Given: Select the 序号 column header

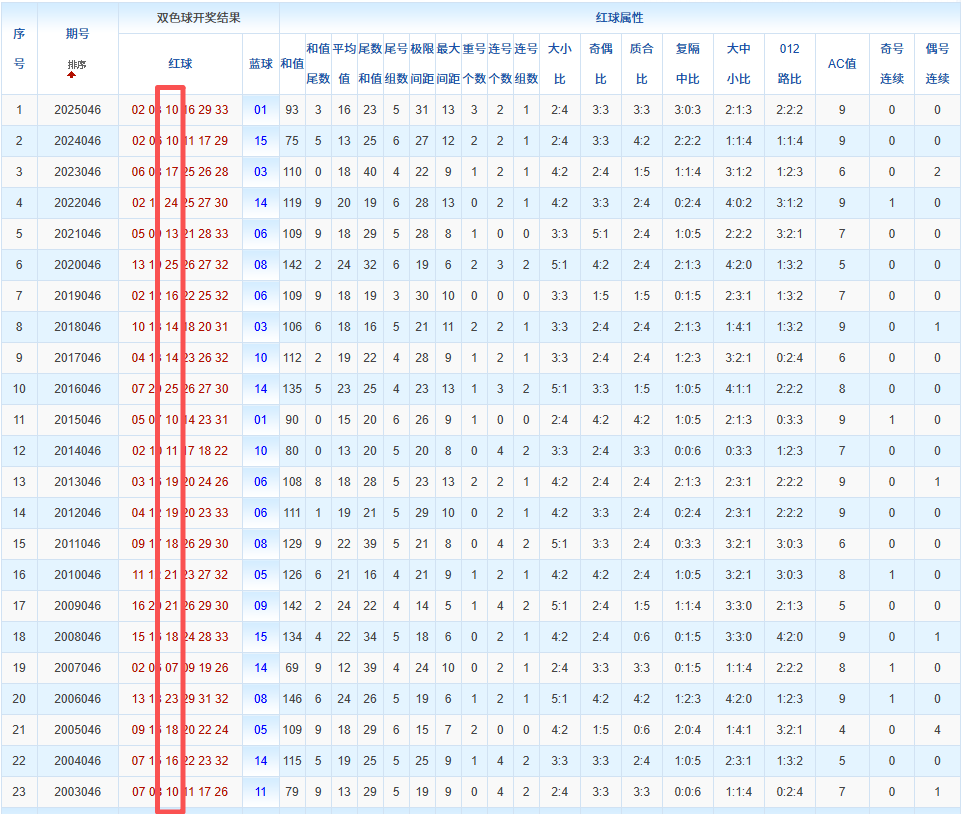Looking at the screenshot, I should [x=19, y=48].
